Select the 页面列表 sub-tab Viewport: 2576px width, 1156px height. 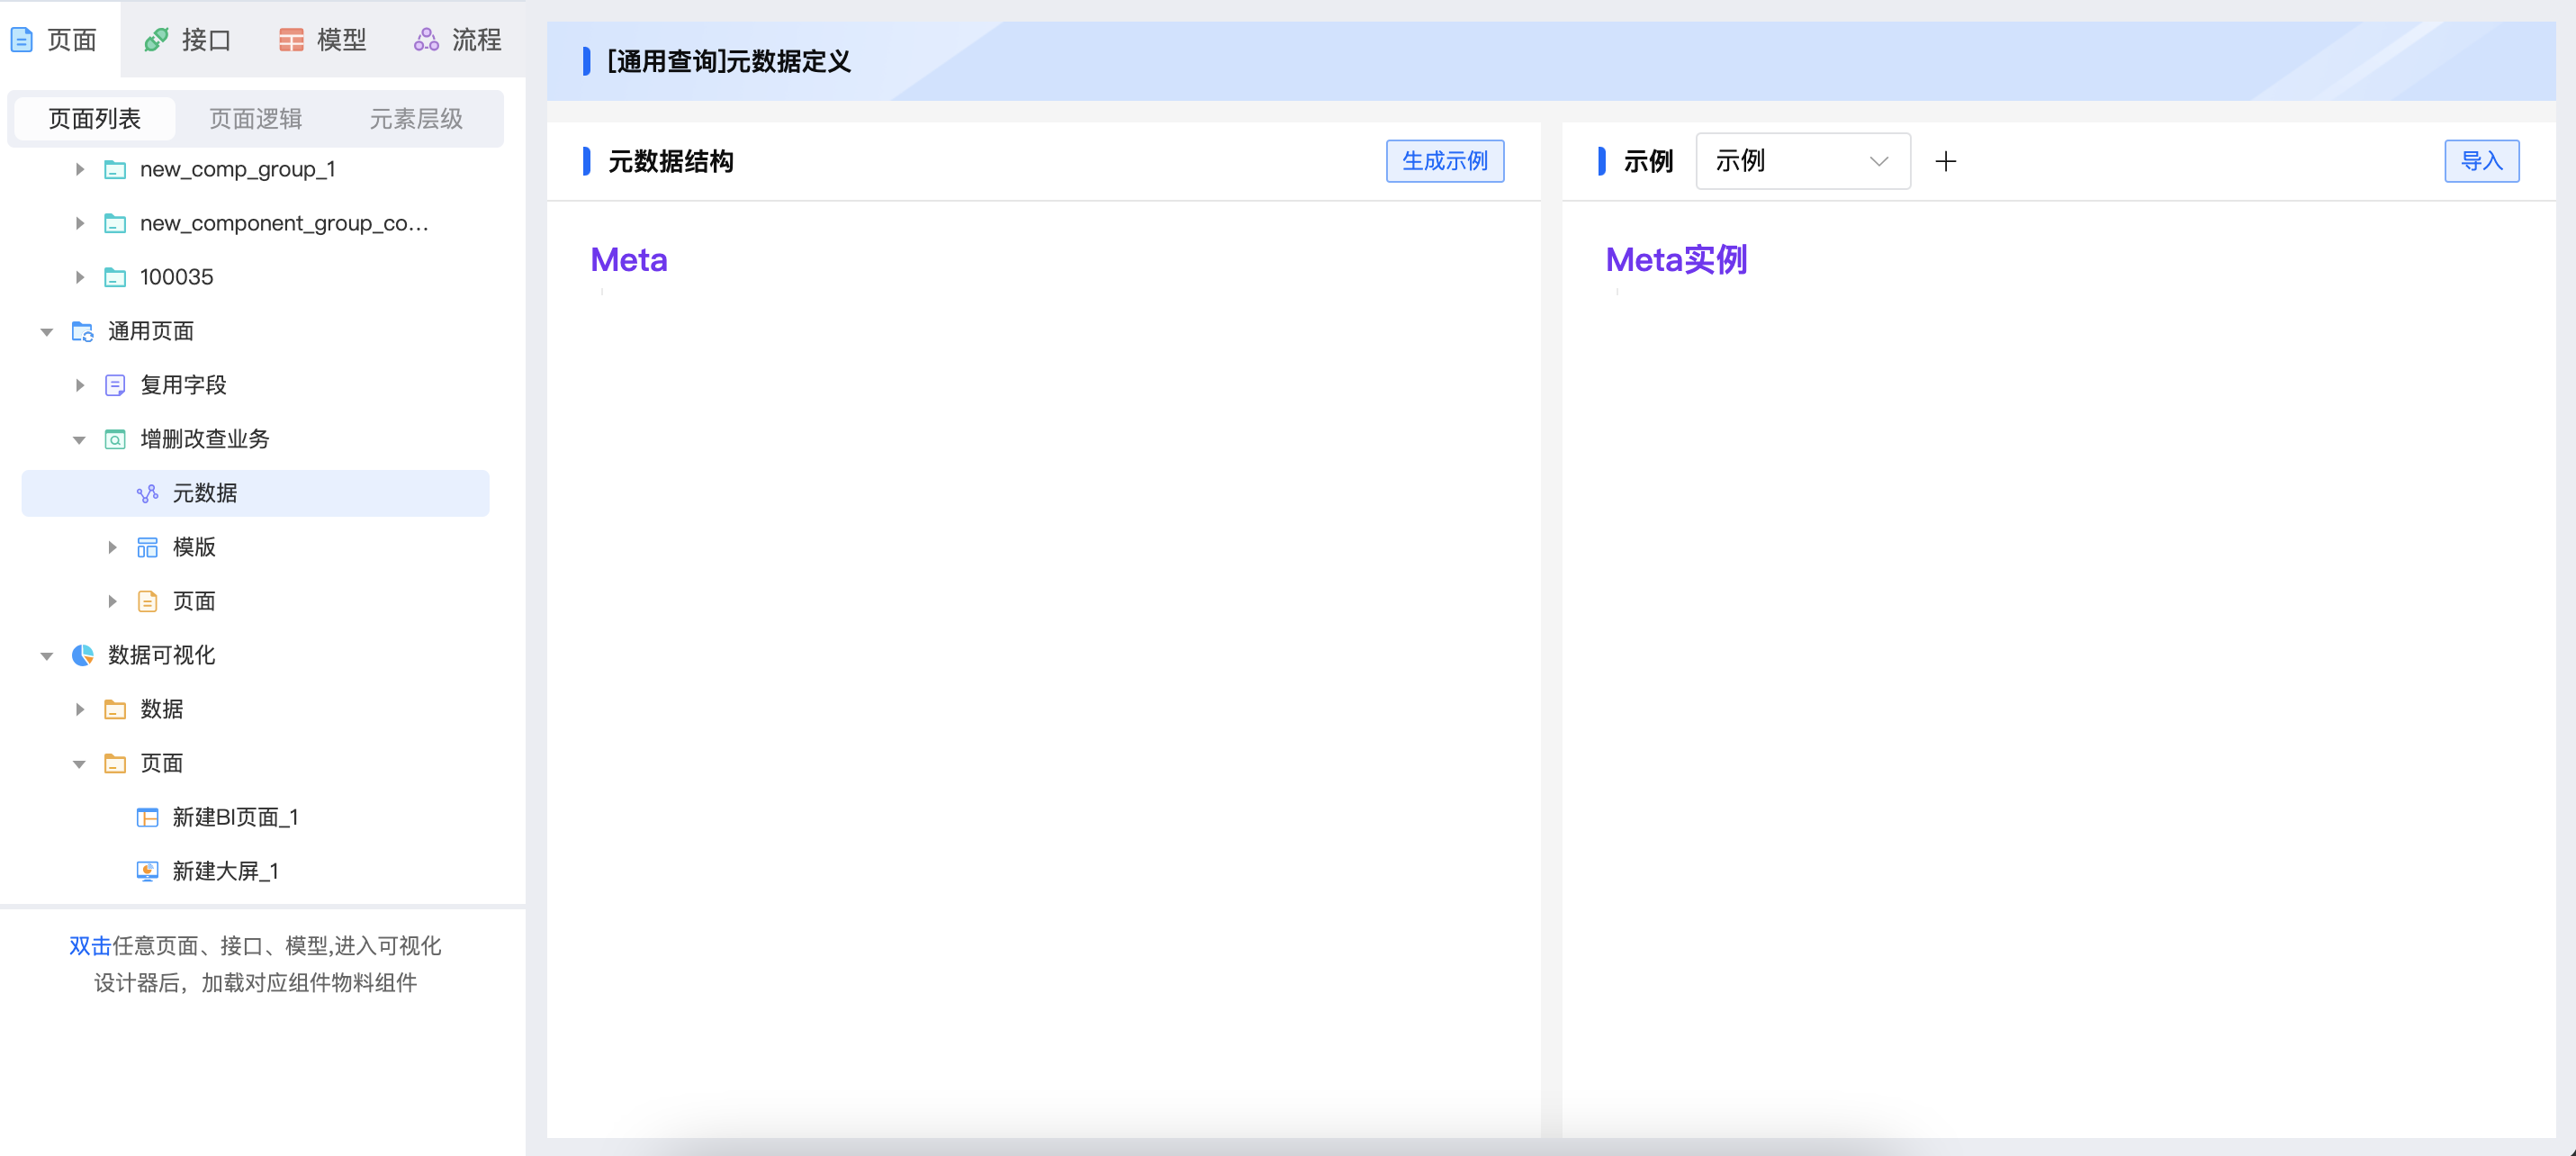[x=95, y=119]
